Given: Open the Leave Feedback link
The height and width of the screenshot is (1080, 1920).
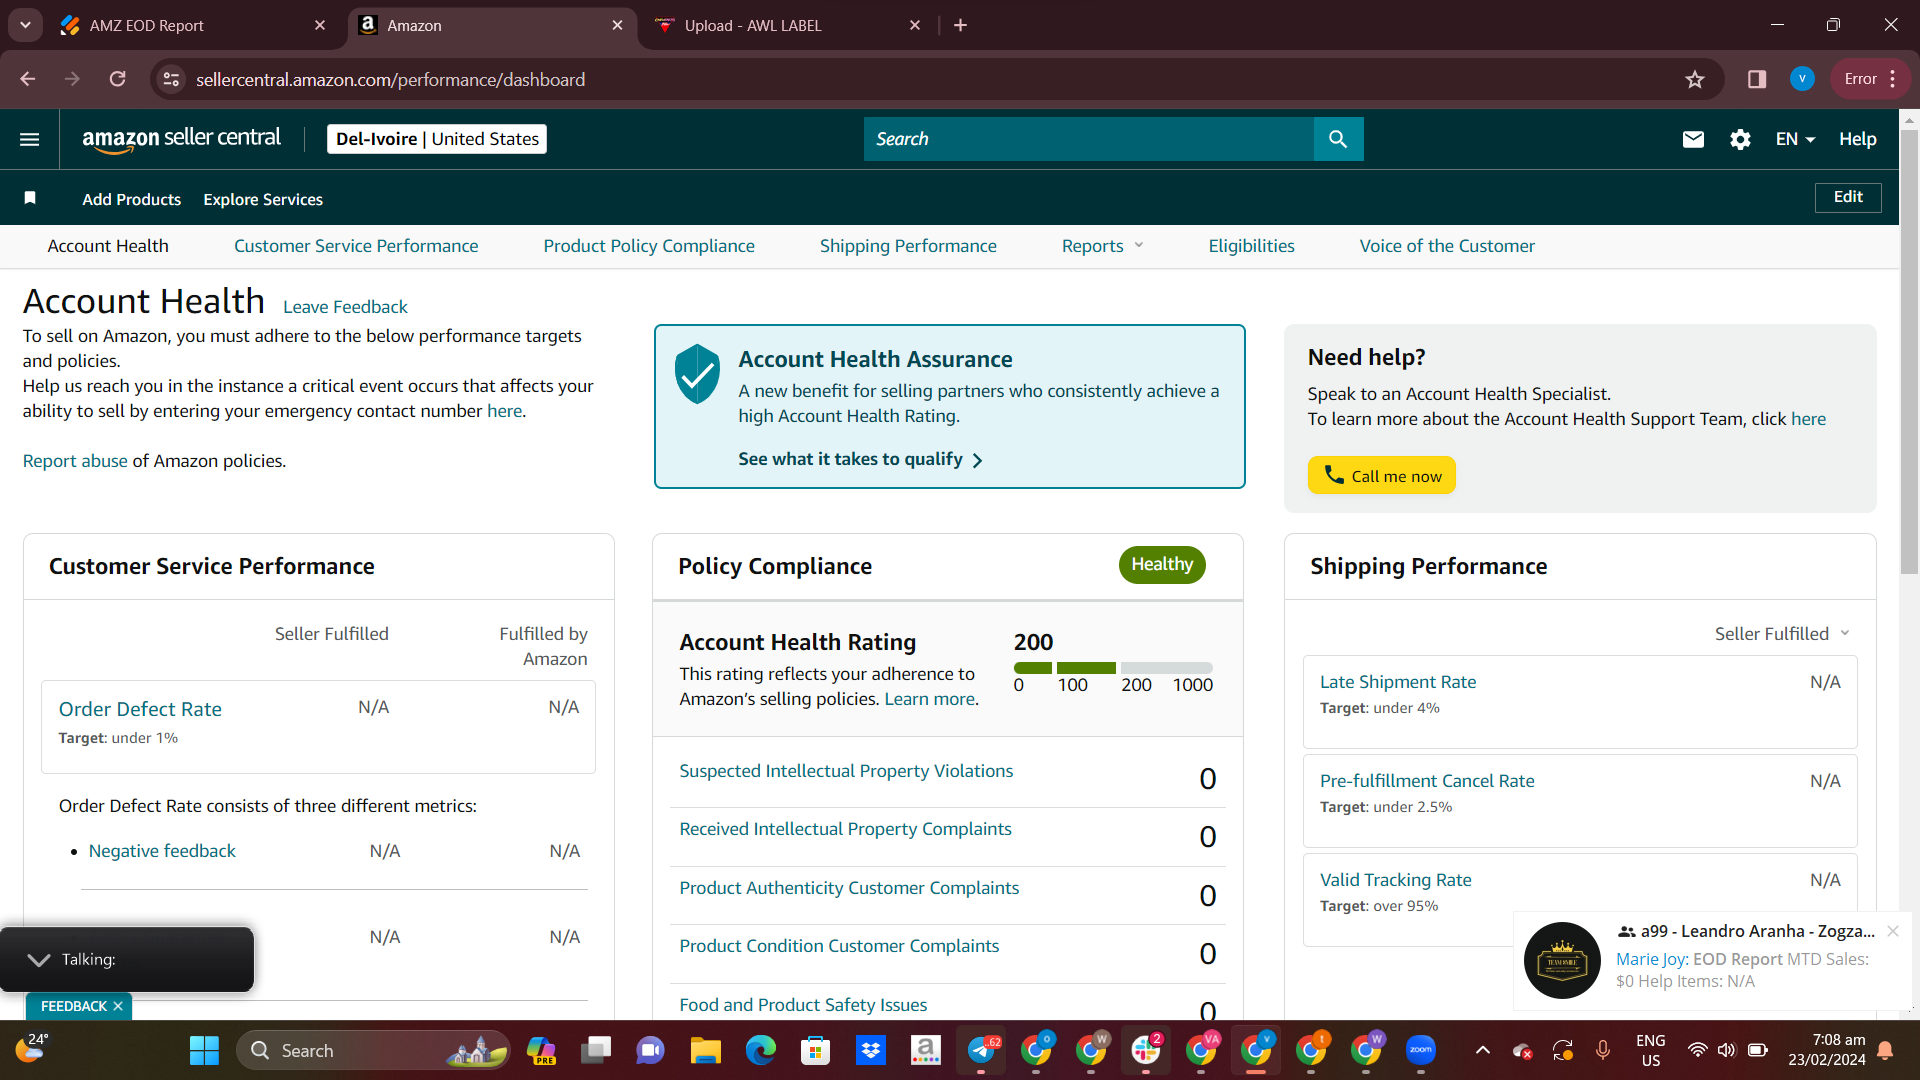Looking at the screenshot, I should click(345, 307).
